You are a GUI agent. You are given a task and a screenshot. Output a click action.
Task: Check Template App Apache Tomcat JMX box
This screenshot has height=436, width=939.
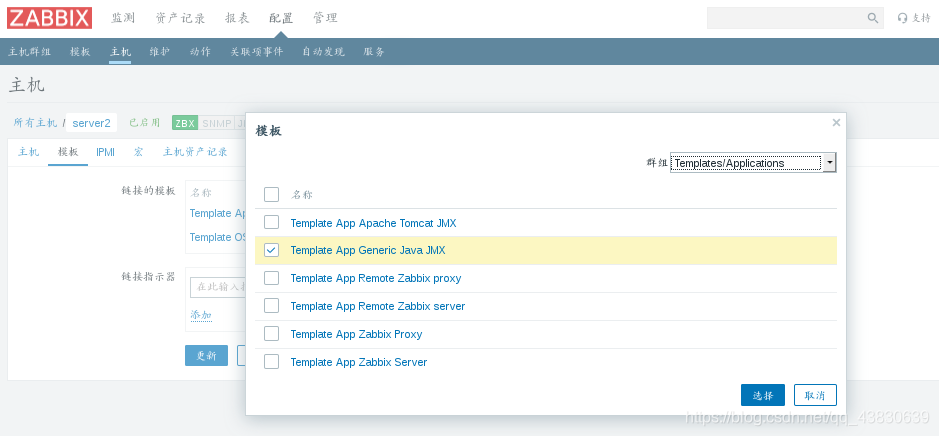click(271, 222)
